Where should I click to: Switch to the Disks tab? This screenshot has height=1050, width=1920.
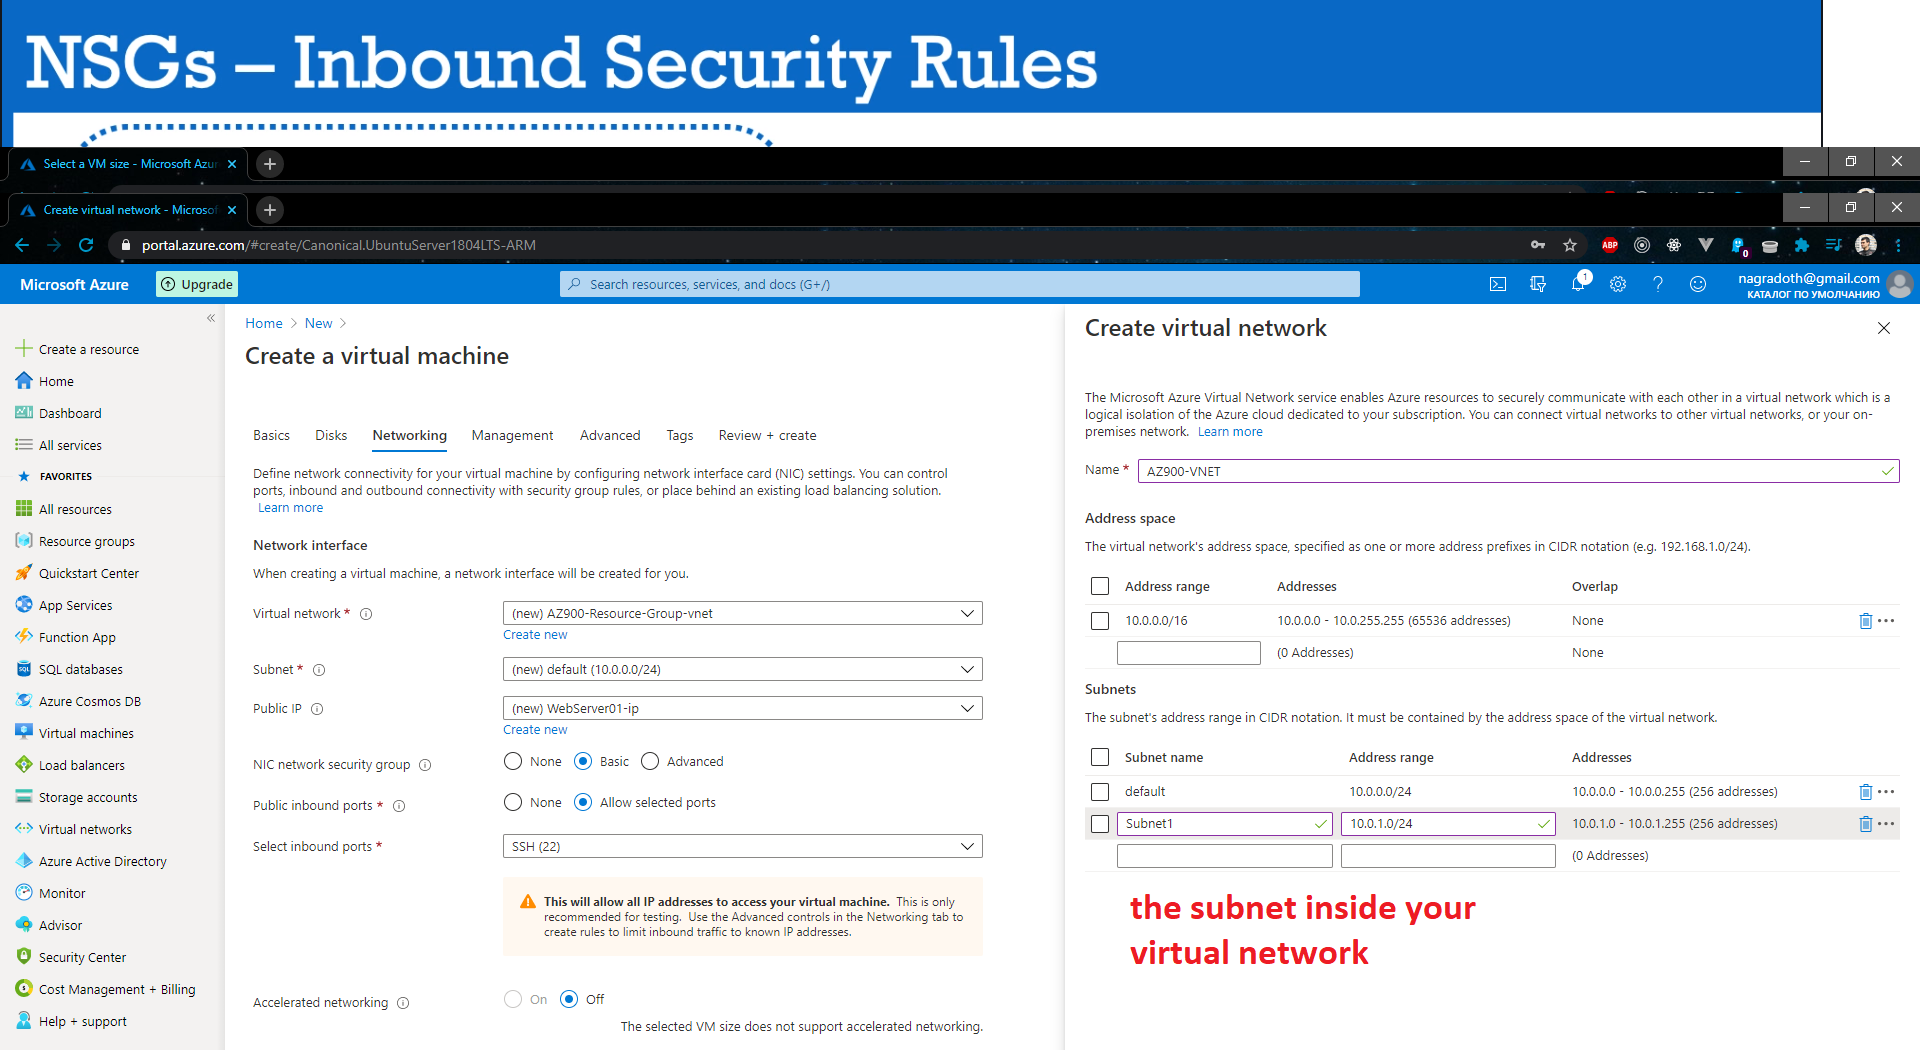[x=331, y=435]
